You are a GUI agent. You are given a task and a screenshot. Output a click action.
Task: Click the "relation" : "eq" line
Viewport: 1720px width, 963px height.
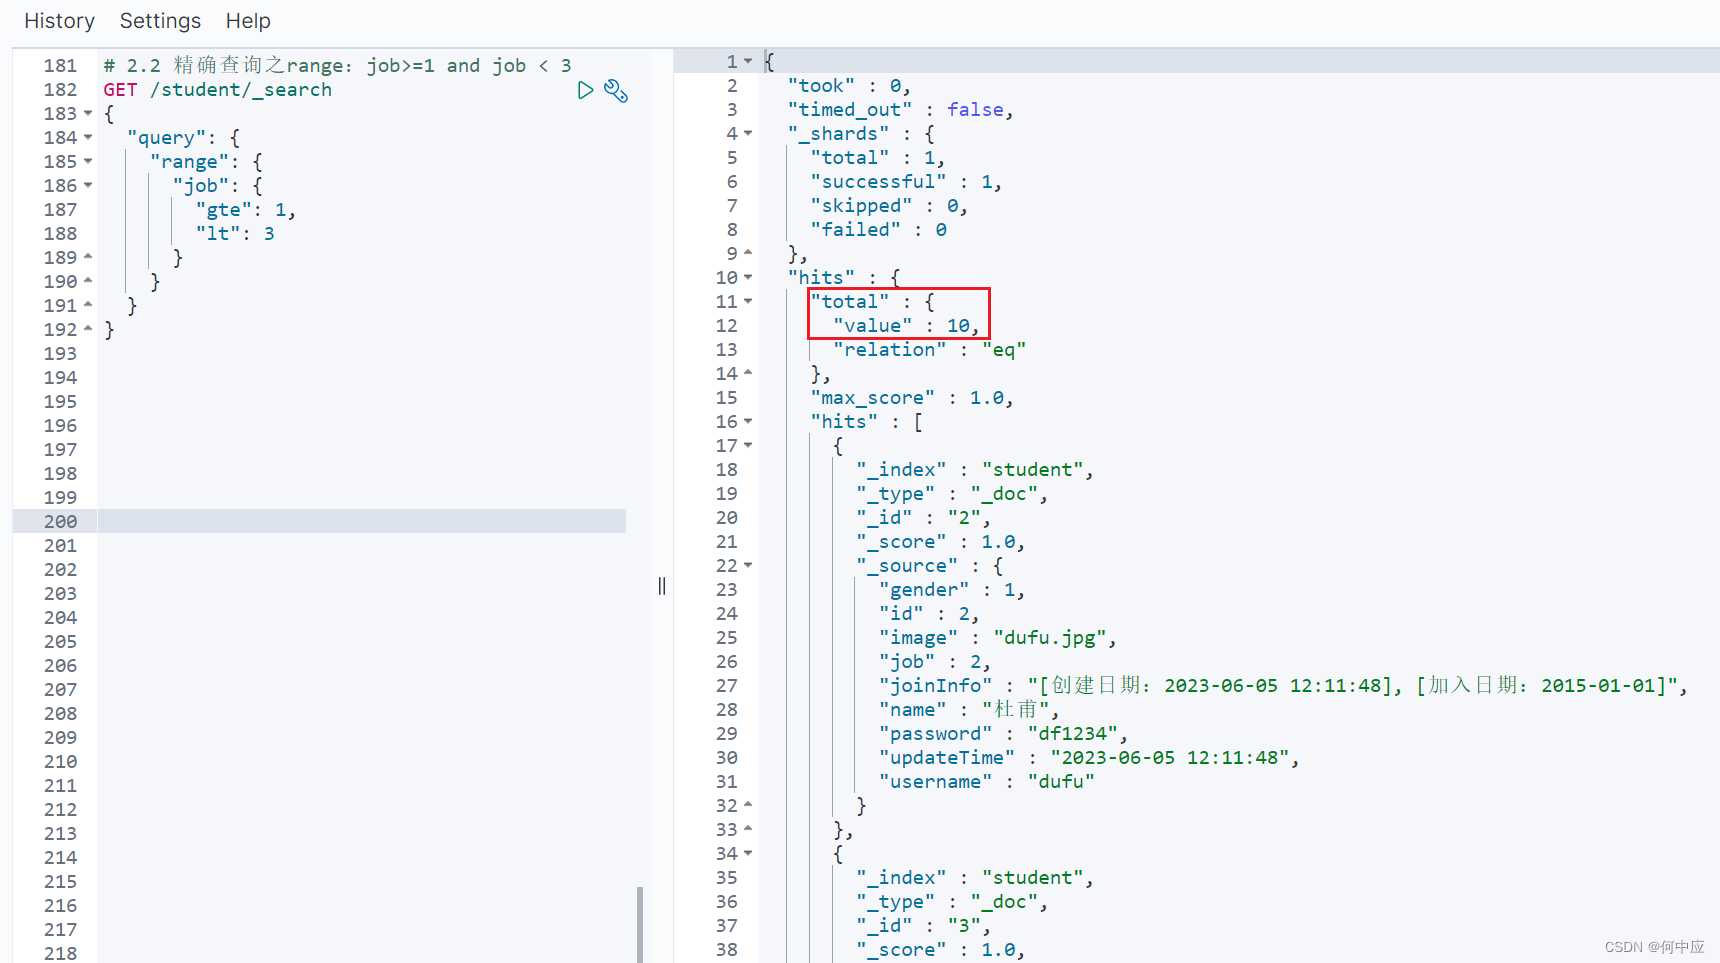click(x=930, y=349)
